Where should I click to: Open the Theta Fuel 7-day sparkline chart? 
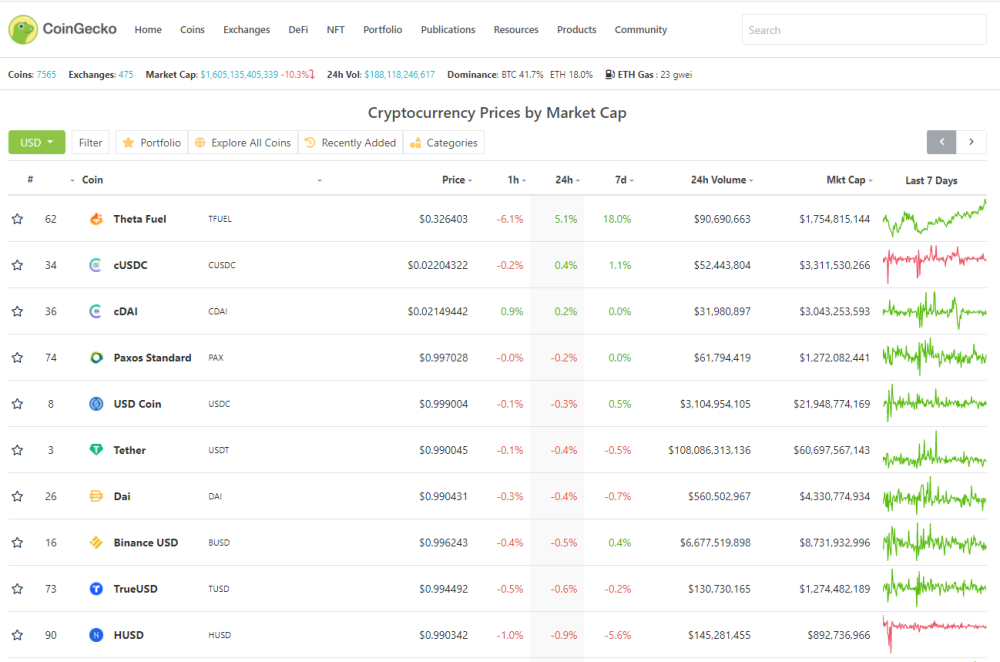[934, 219]
